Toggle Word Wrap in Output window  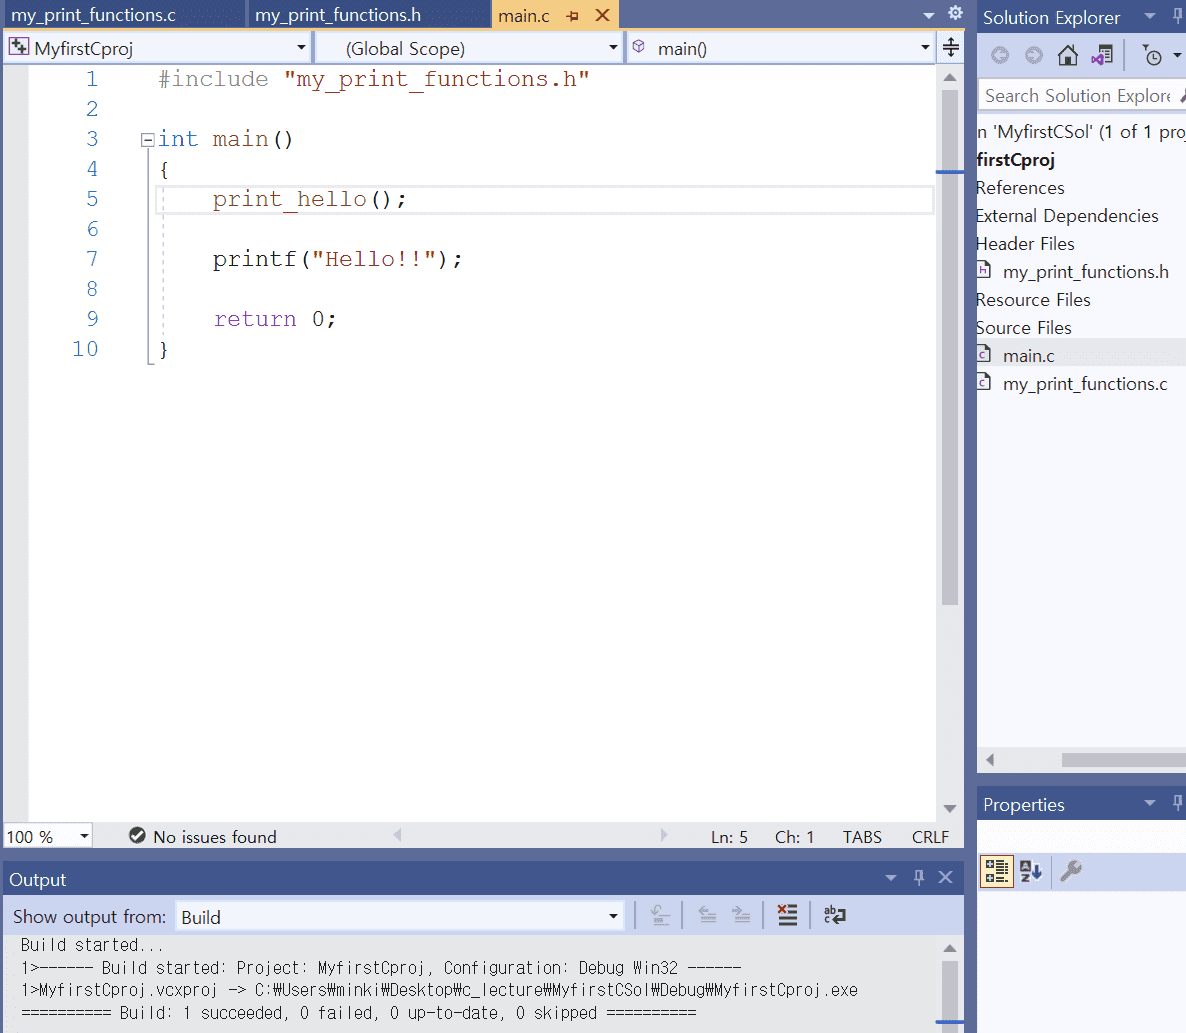pos(834,915)
